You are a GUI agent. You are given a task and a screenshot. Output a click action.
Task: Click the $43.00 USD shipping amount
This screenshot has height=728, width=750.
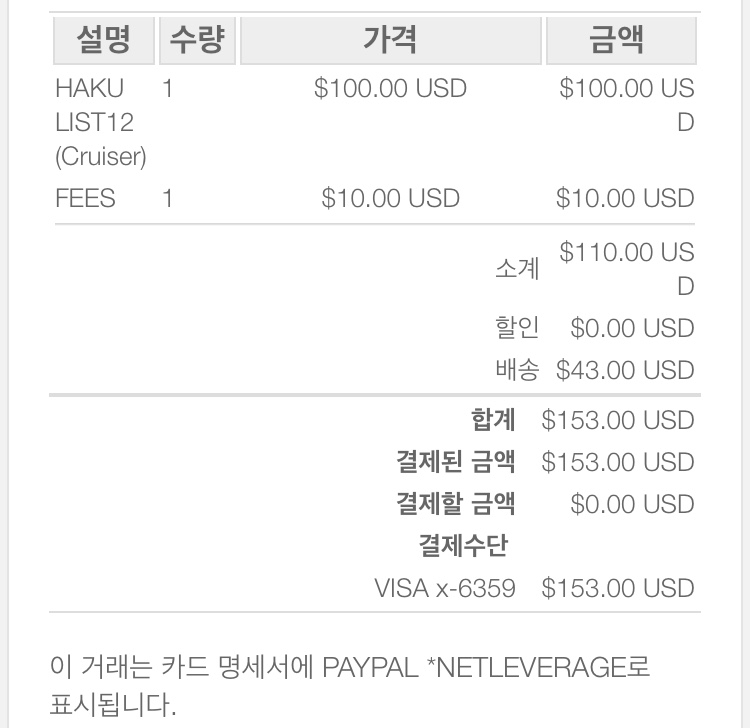coord(625,370)
